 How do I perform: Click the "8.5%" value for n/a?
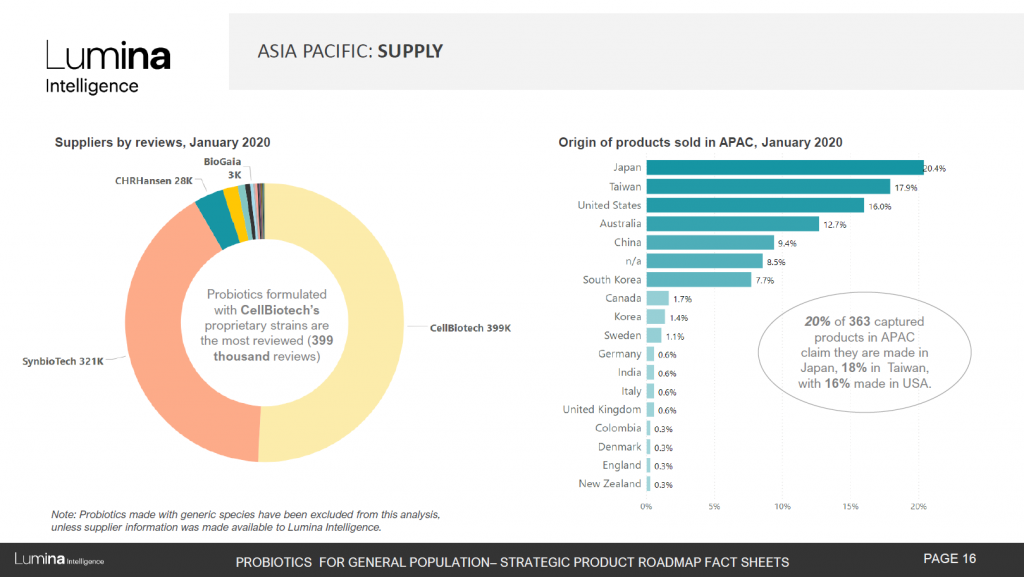point(776,262)
